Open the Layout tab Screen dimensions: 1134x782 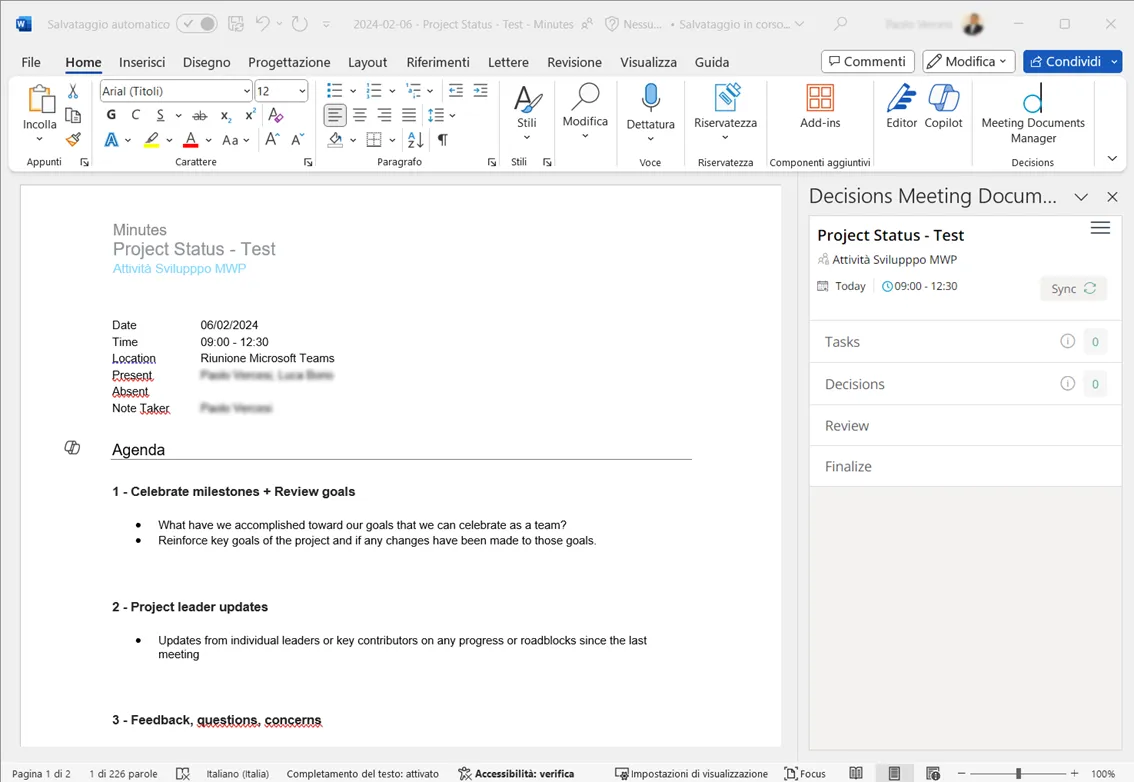pyautogui.click(x=367, y=62)
